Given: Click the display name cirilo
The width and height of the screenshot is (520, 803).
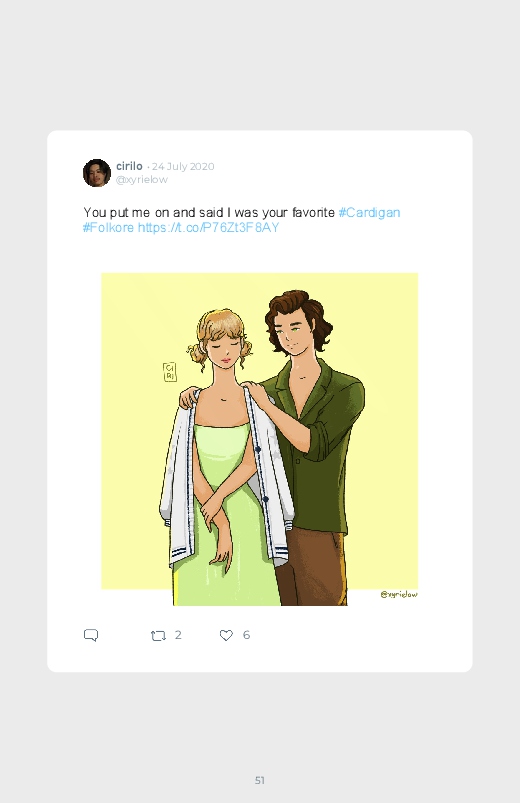Looking at the screenshot, I should (x=129, y=166).
